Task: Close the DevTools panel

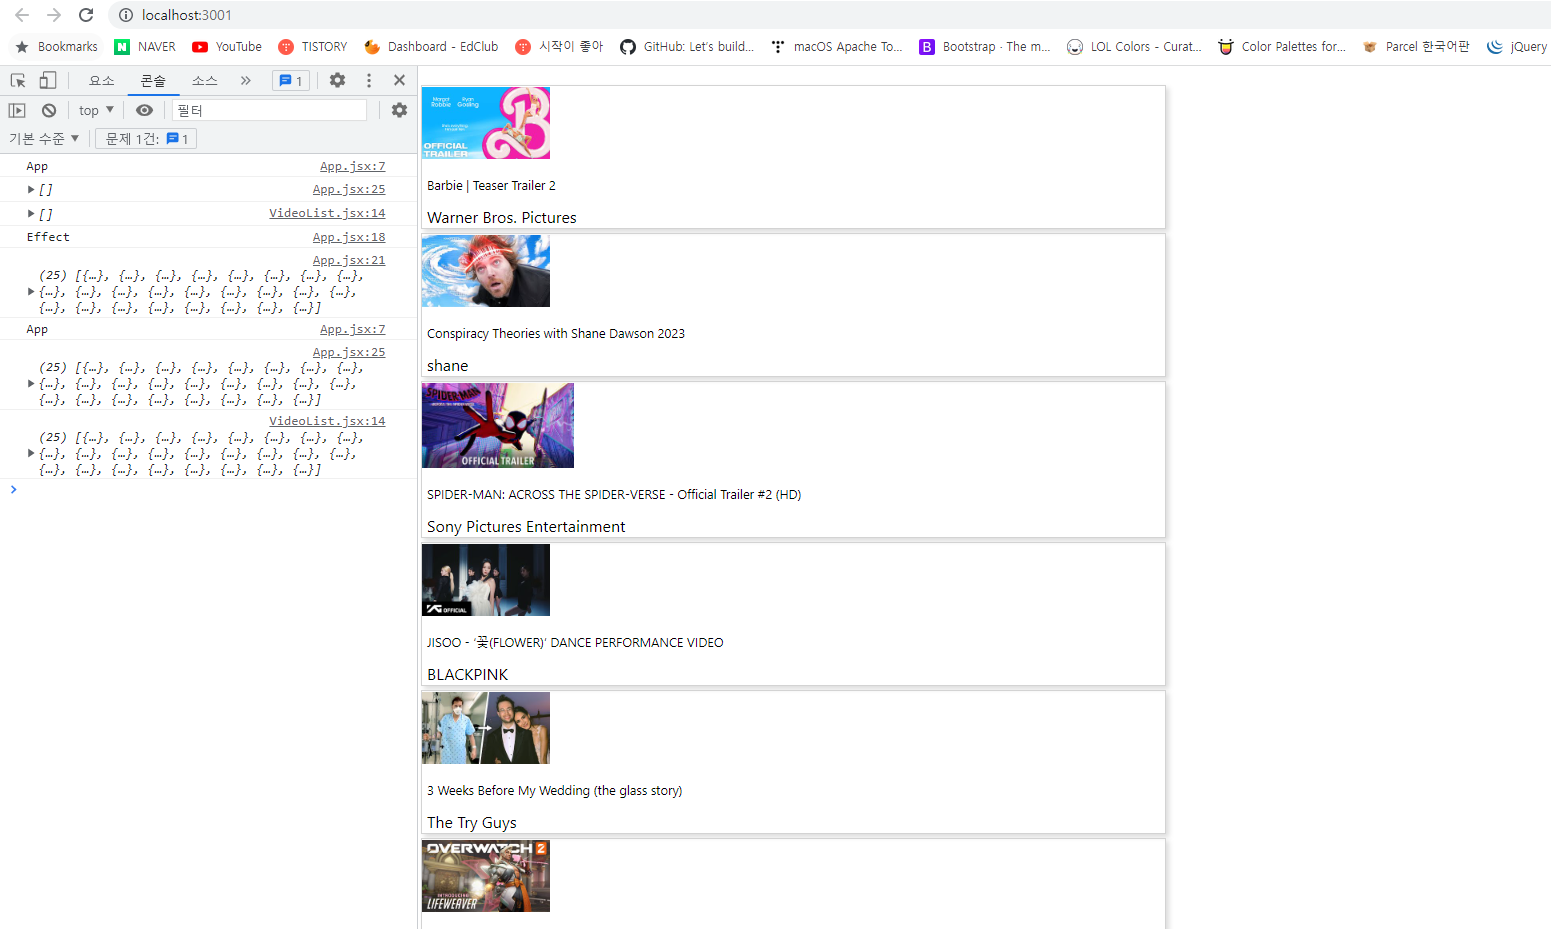Action: (x=399, y=81)
